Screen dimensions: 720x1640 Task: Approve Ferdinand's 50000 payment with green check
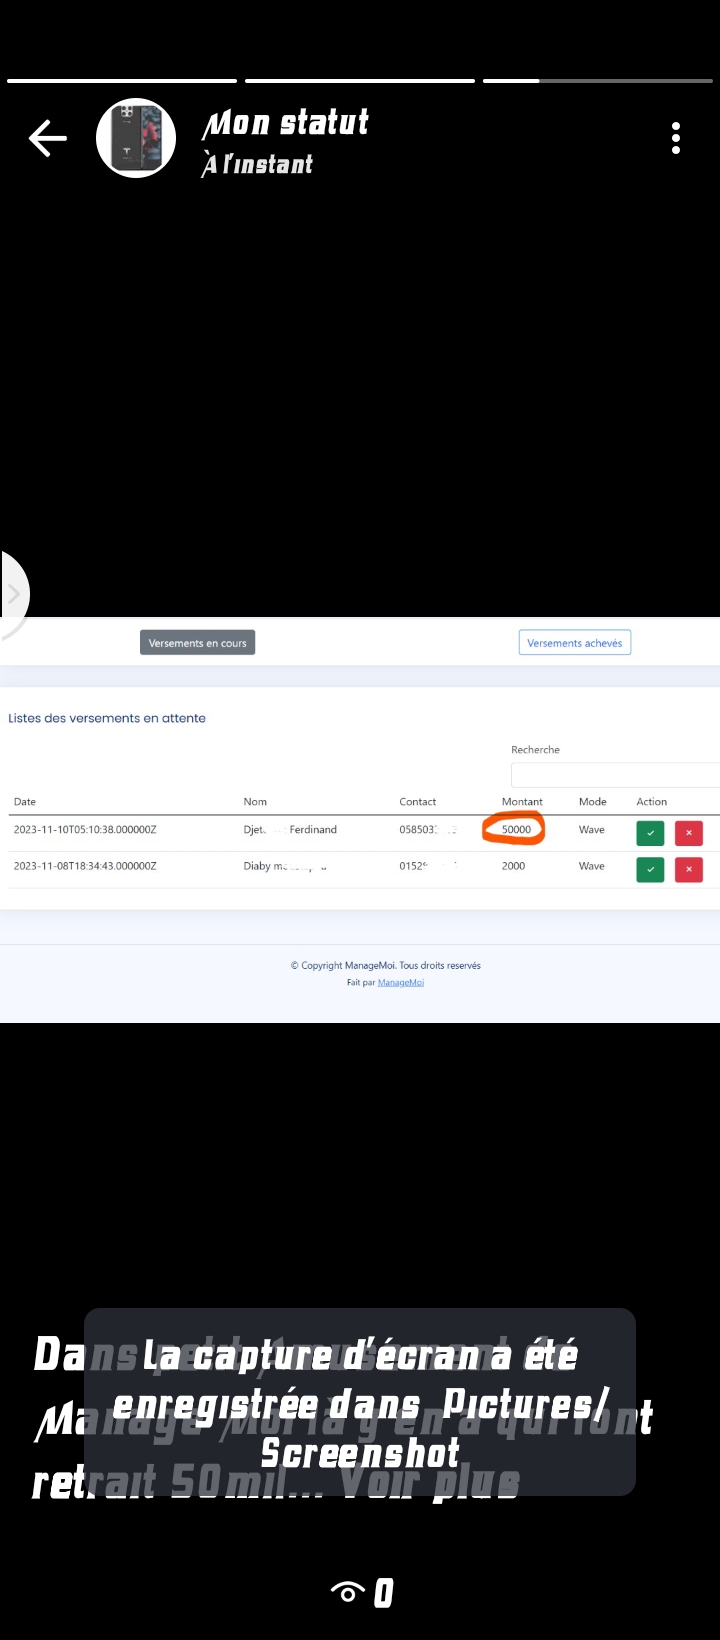[650, 833]
